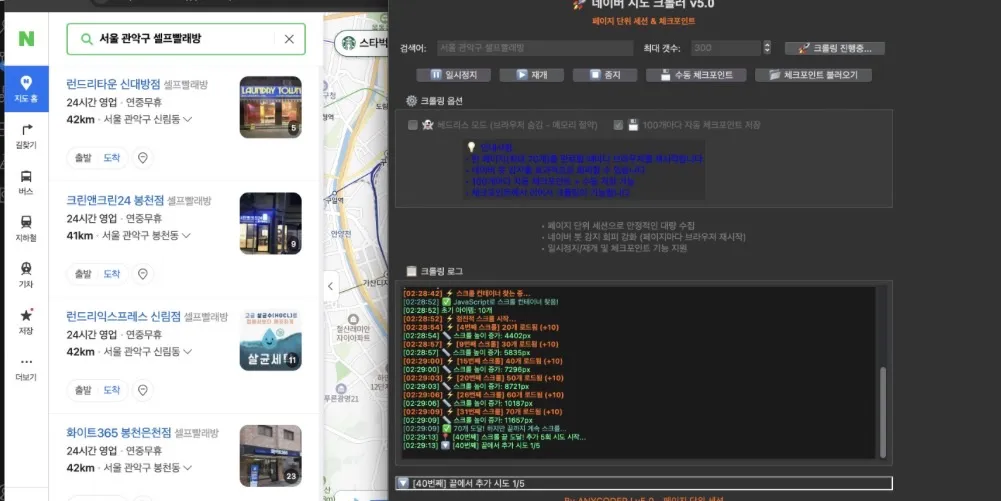Click the 최대 갯수 field showing 300
Image resolution: width=1001 pixels, height=501 pixels.
726,48
